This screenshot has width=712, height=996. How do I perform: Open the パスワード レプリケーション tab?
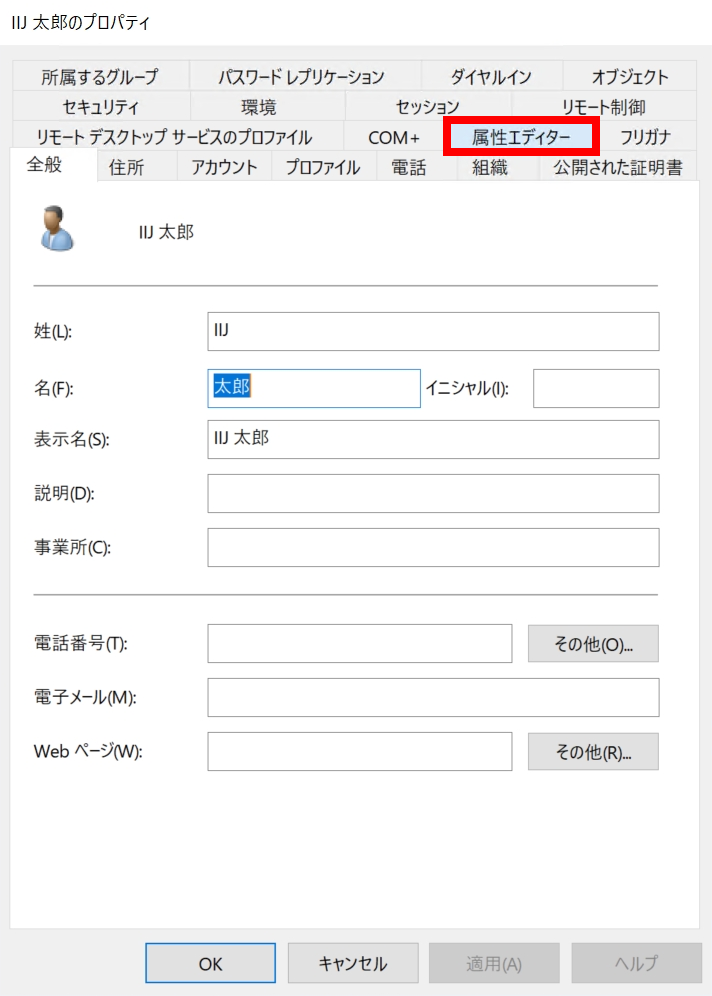point(302,77)
